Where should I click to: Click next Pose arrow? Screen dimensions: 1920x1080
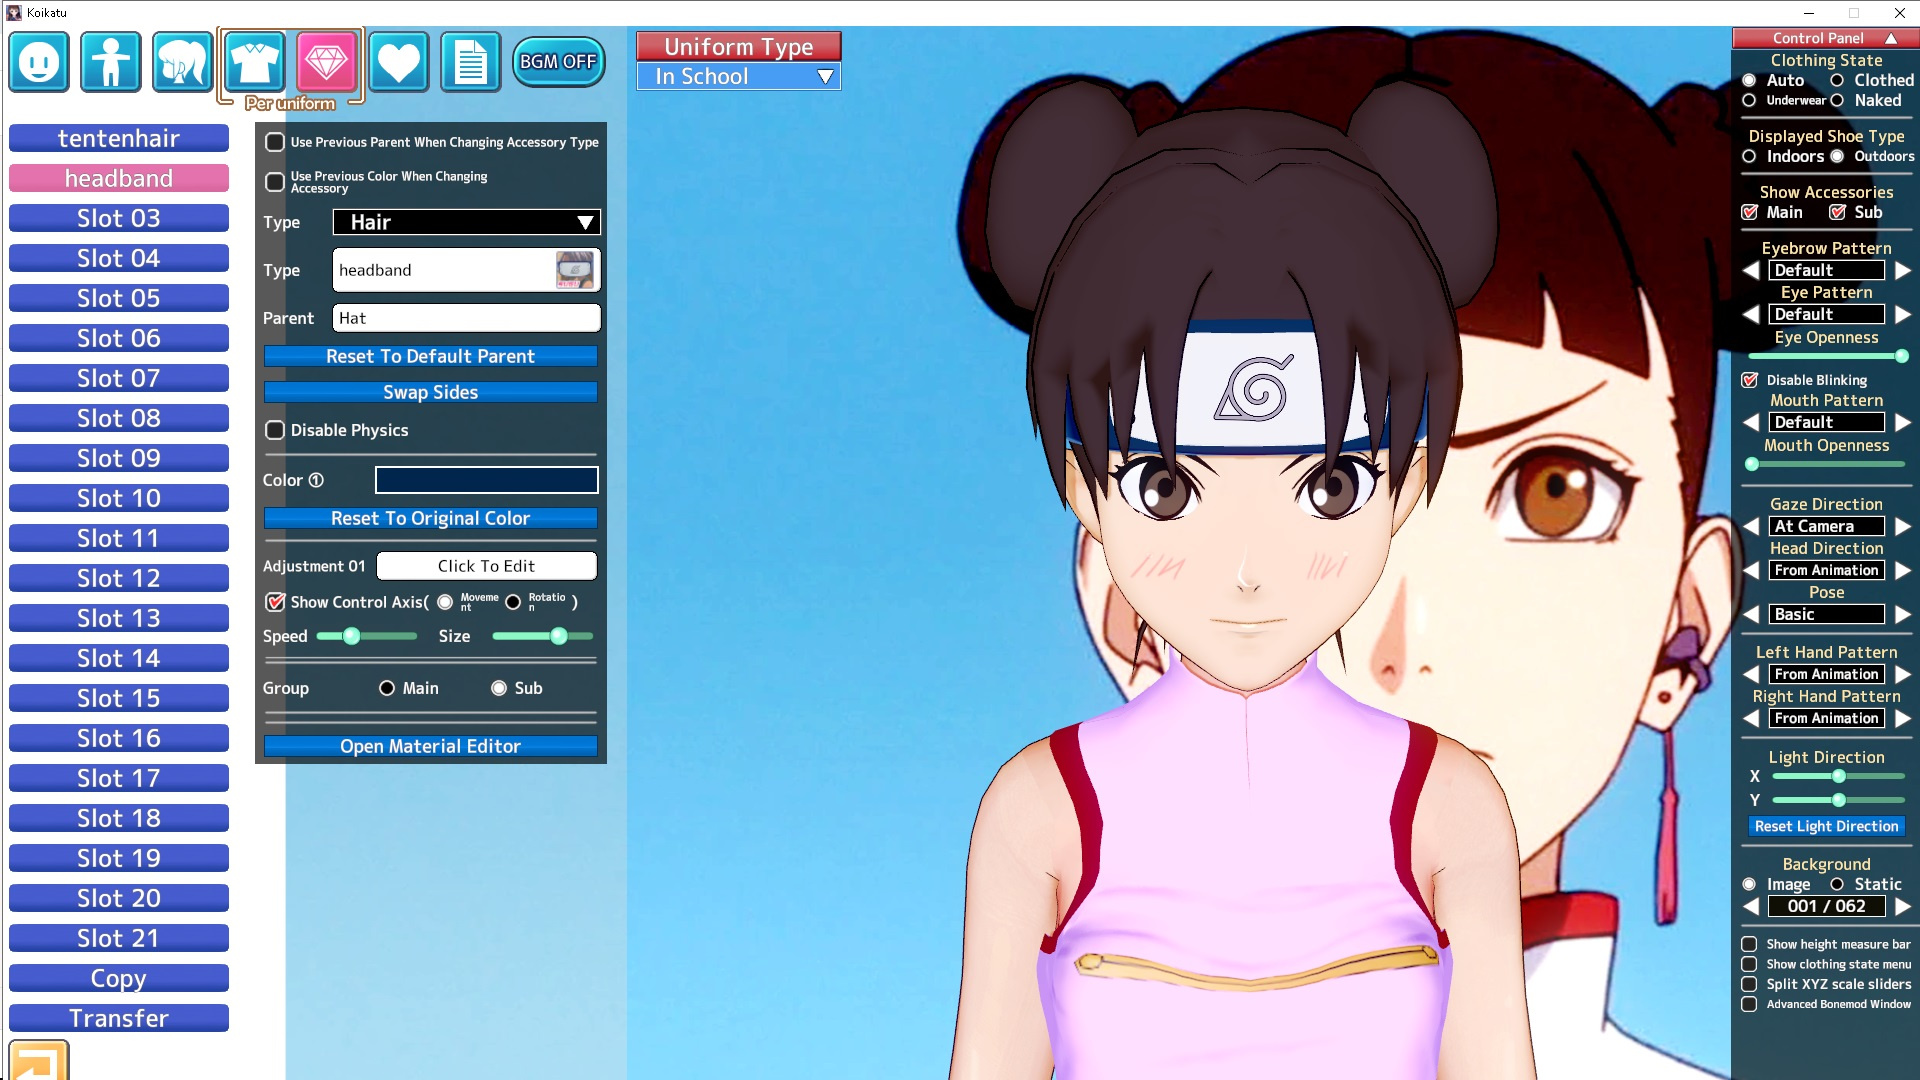[x=1903, y=614]
